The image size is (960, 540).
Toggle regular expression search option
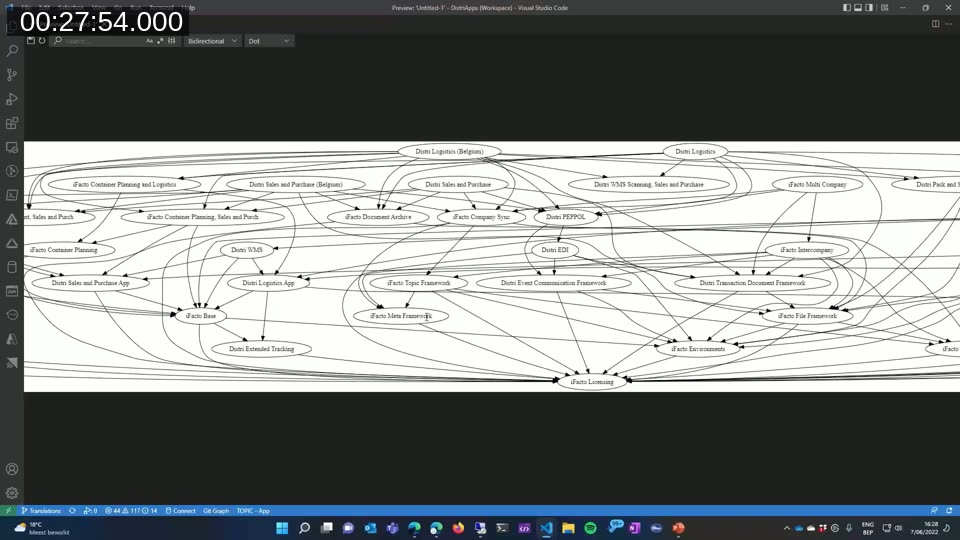[160, 41]
